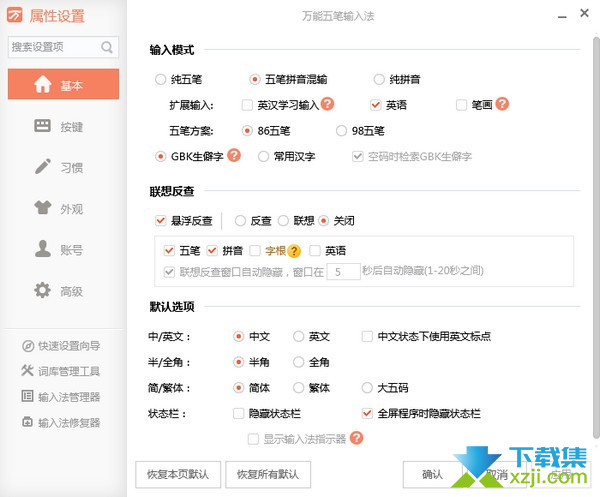Image resolution: width=600 pixels, height=497 pixels.
Task: Click the 确认 button
Action: tap(432, 474)
